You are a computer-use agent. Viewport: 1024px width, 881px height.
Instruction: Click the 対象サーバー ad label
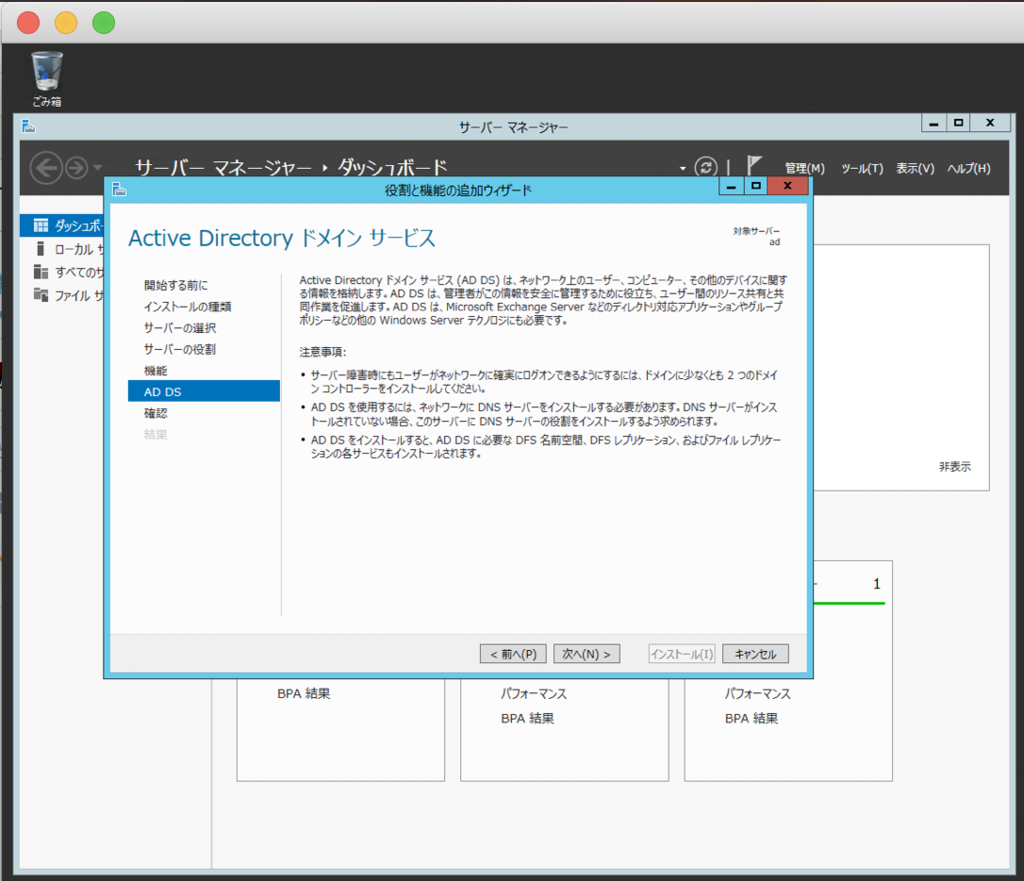tap(756, 236)
